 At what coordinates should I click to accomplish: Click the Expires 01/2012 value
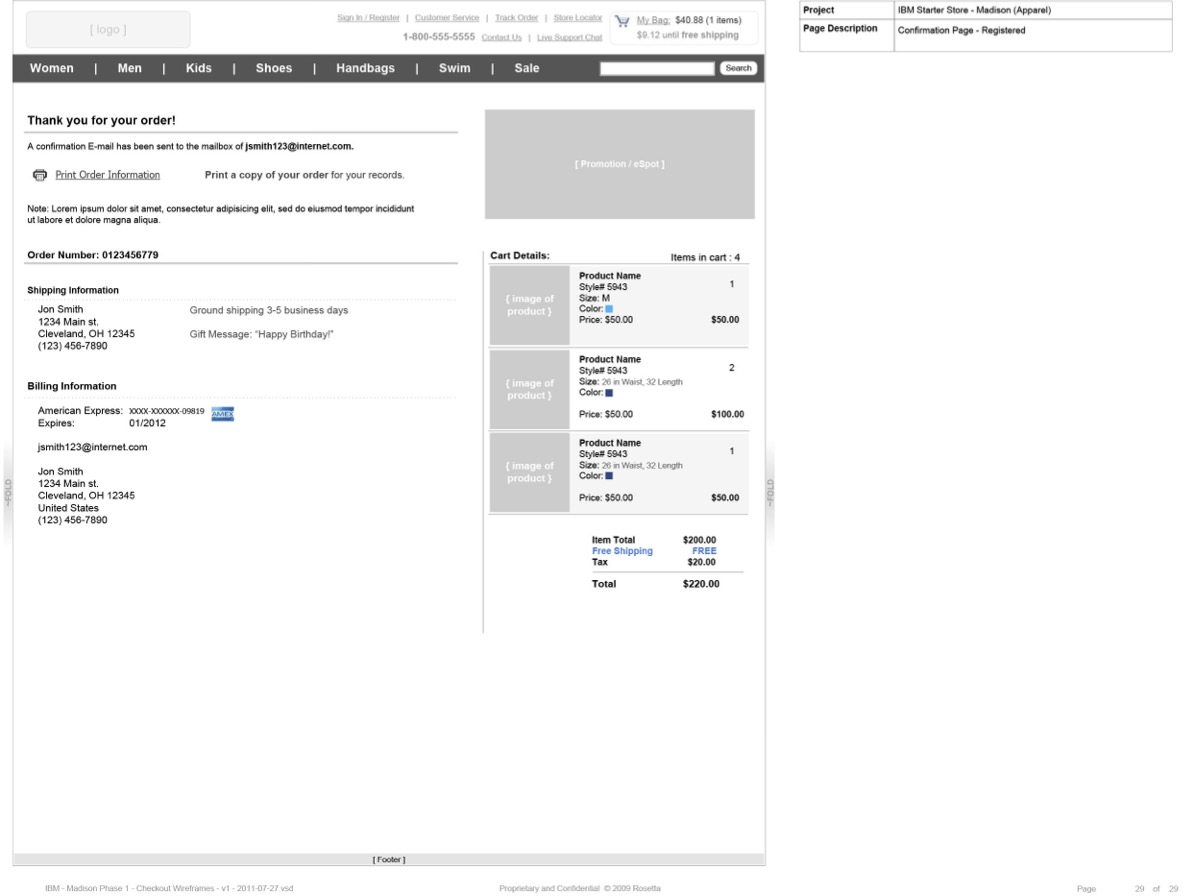click(x=147, y=423)
